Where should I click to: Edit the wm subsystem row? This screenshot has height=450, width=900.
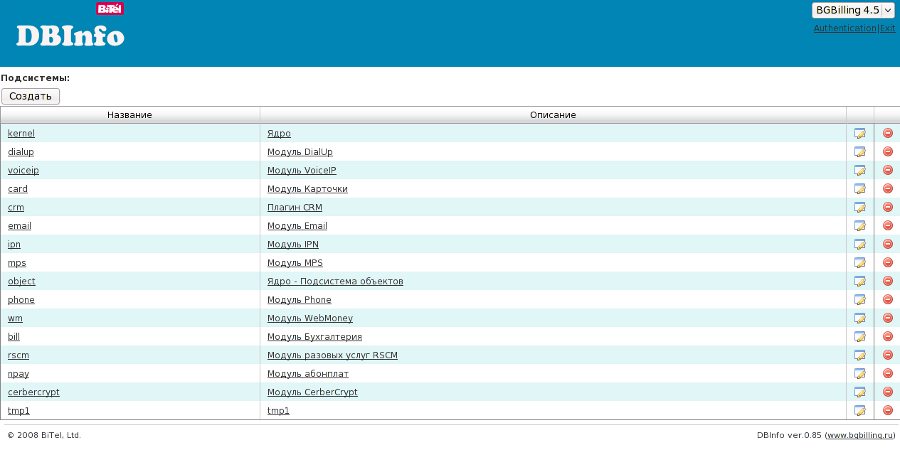click(860, 318)
